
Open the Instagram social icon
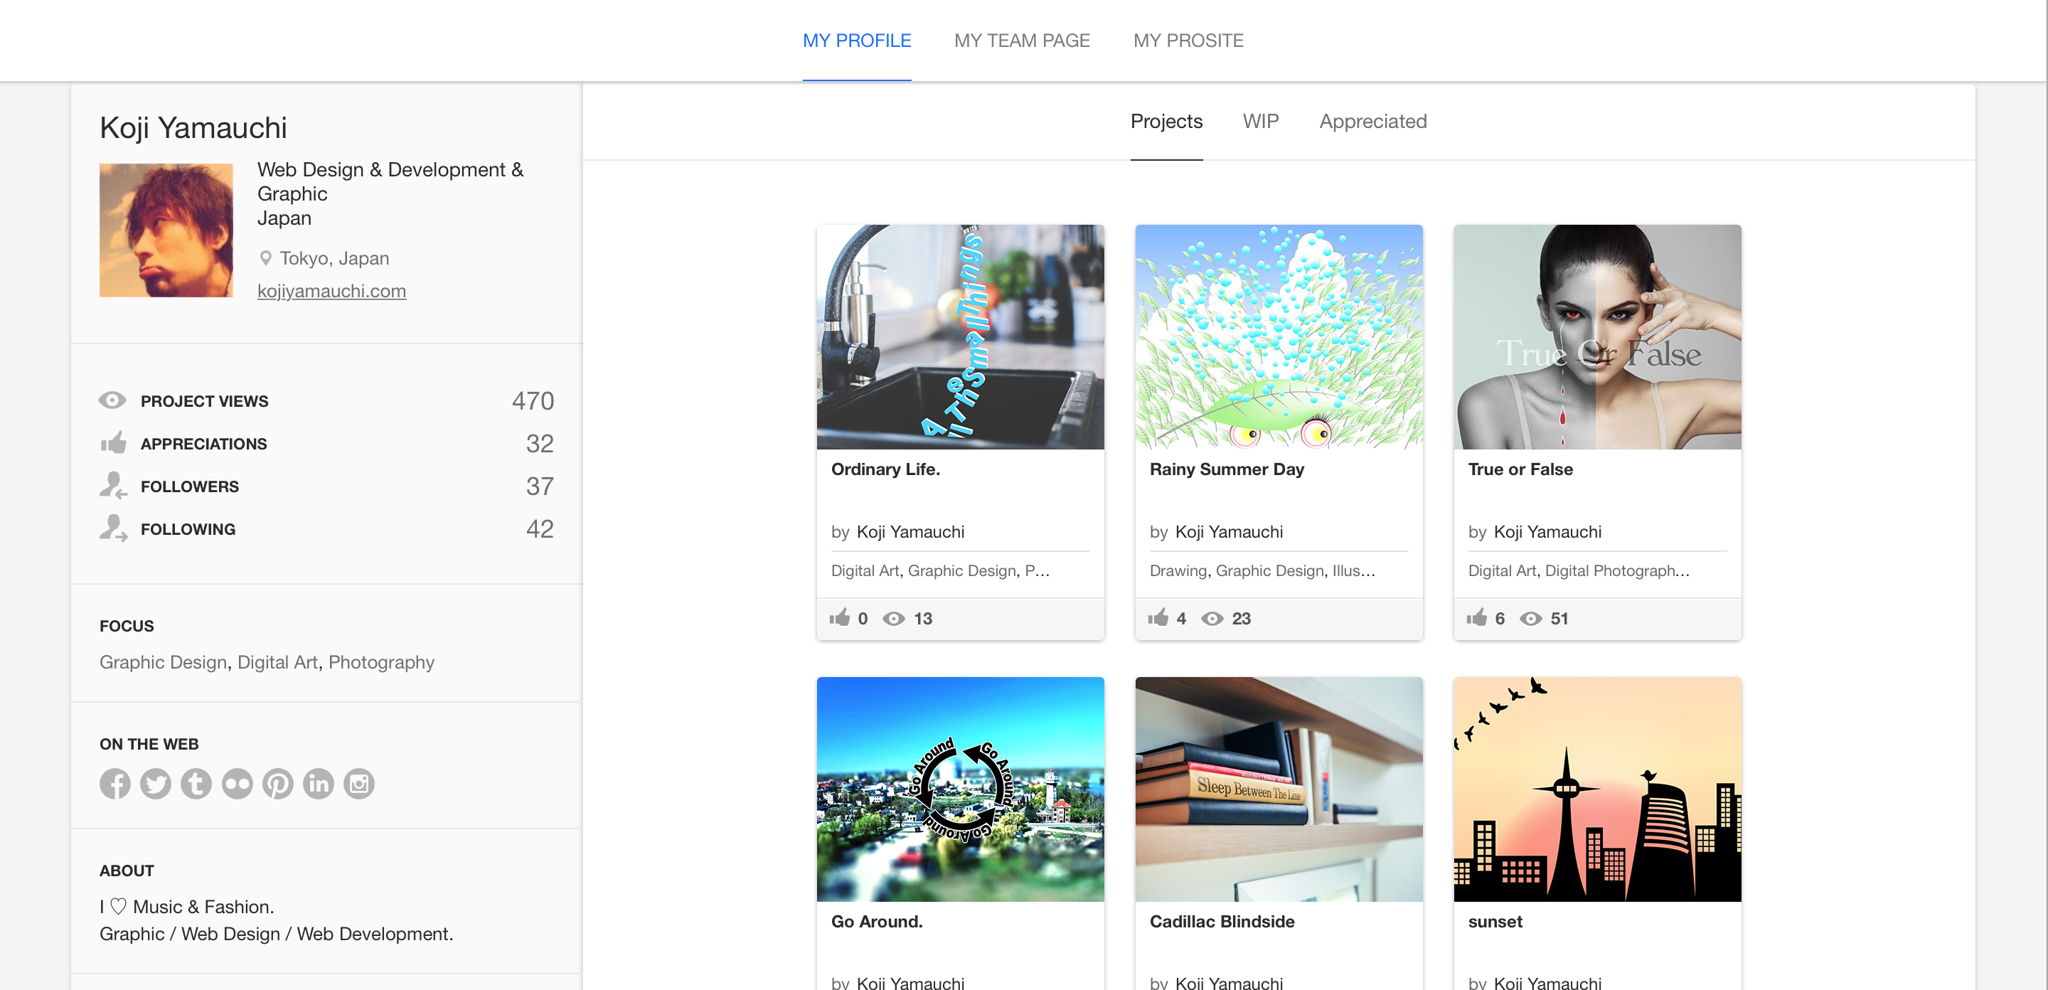click(x=359, y=784)
